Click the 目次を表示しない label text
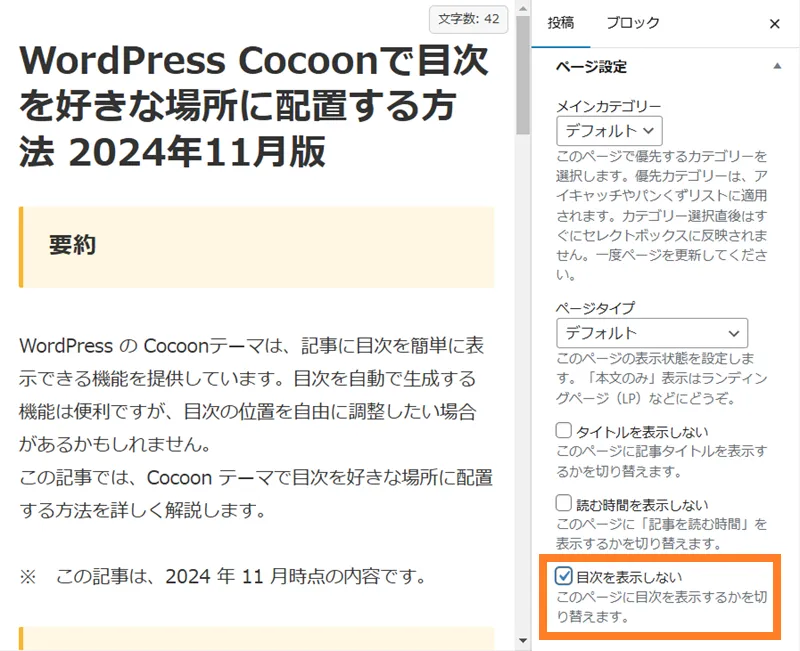Image resolution: width=800 pixels, height=651 pixels. (x=629, y=577)
